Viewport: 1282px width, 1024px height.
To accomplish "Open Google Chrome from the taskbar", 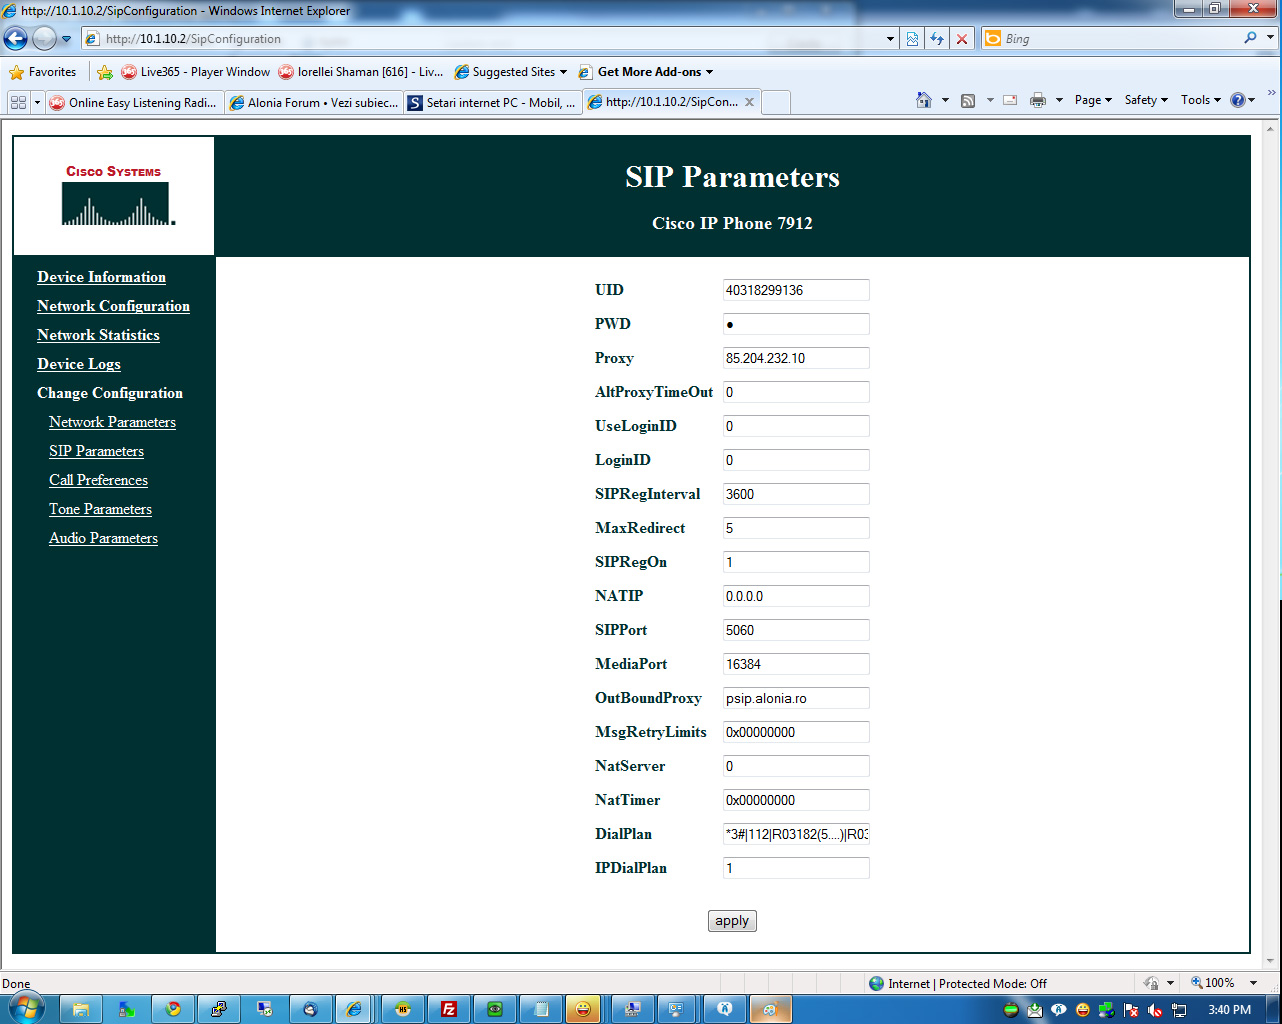I will pyautogui.click(x=173, y=1009).
